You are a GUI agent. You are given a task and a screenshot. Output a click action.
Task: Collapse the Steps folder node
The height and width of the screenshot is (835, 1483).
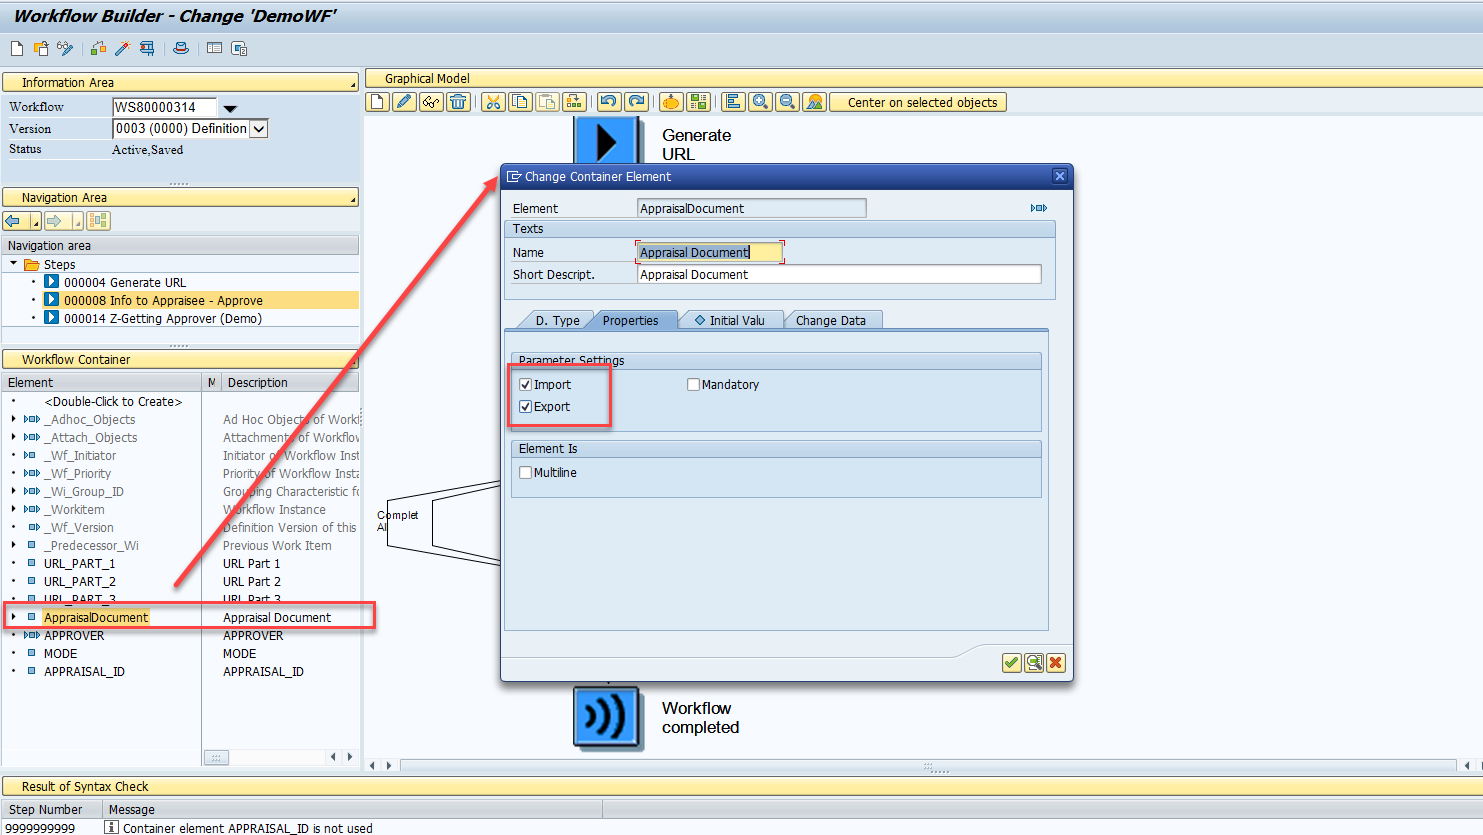pos(14,264)
